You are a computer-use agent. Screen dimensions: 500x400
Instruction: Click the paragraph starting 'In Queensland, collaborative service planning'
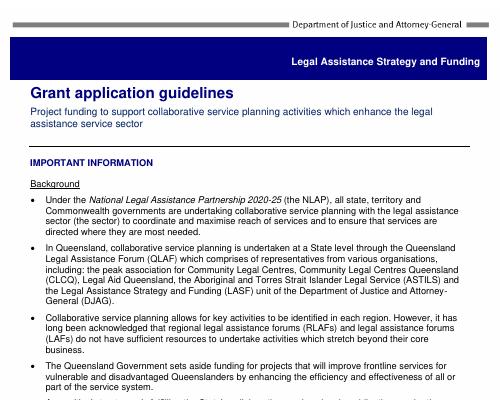tap(252, 275)
